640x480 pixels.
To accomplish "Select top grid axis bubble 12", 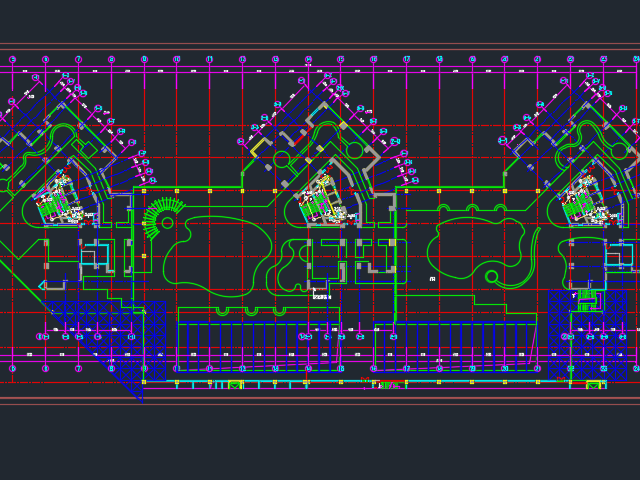I will point(242,60).
